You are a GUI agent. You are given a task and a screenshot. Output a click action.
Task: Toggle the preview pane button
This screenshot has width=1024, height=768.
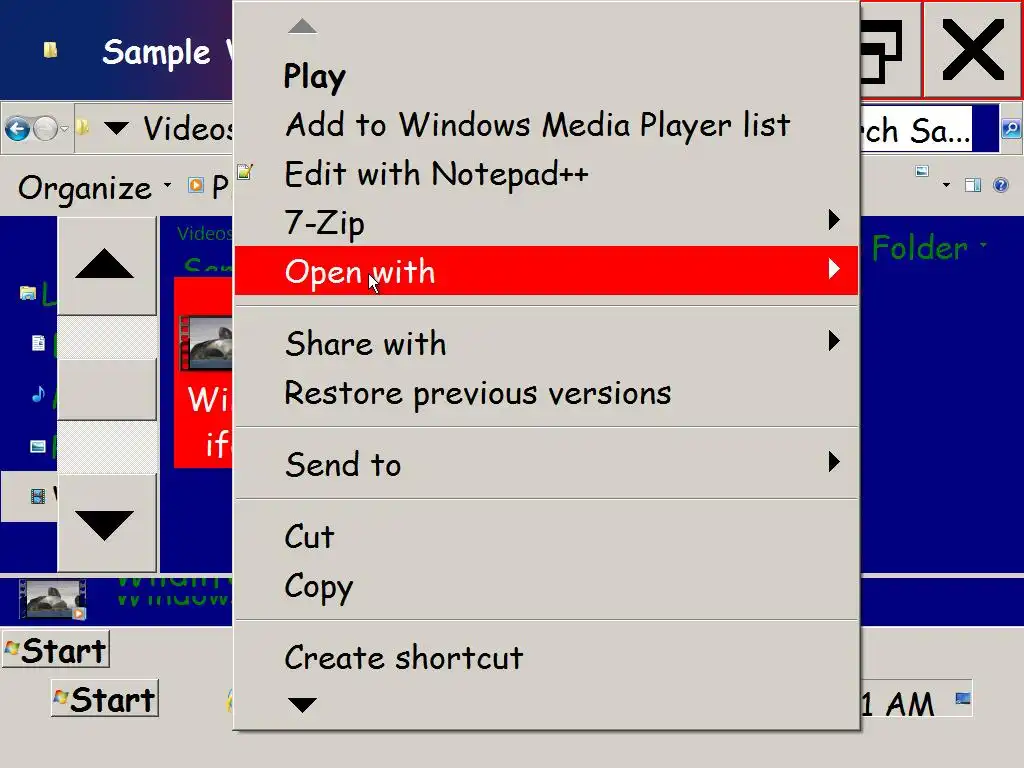pyautogui.click(x=973, y=185)
